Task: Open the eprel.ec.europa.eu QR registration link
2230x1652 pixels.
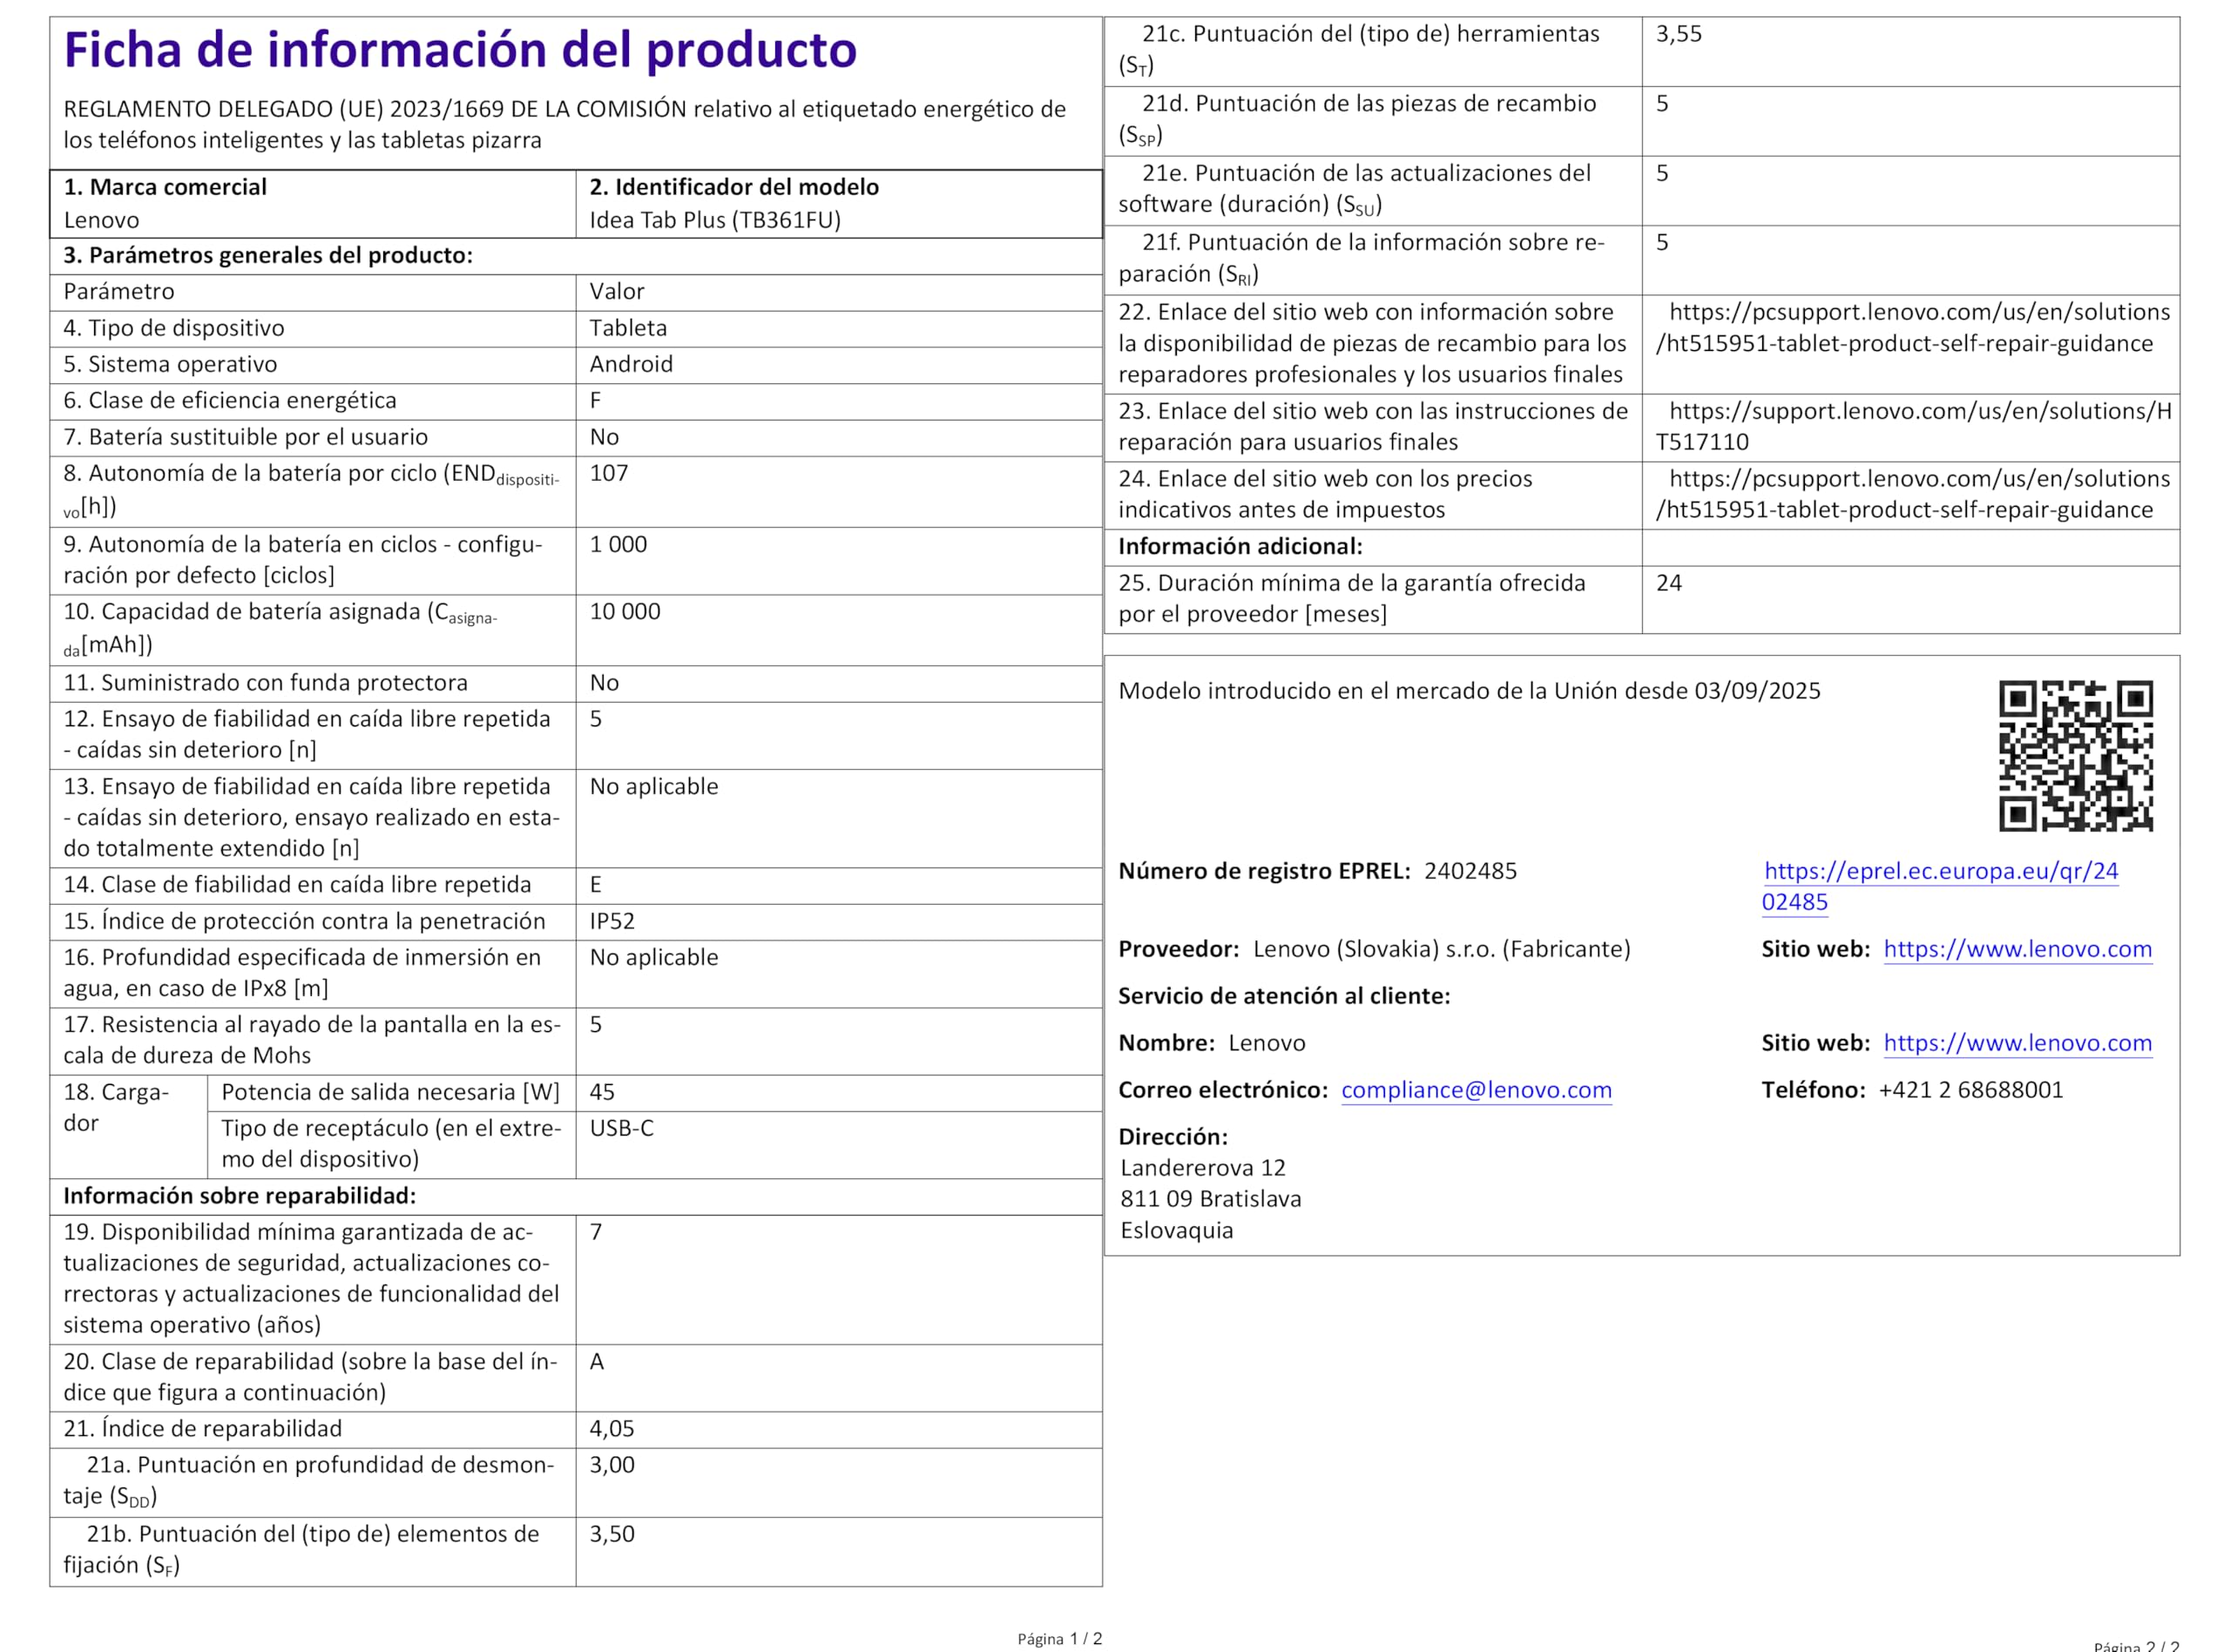Action: coord(1939,886)
